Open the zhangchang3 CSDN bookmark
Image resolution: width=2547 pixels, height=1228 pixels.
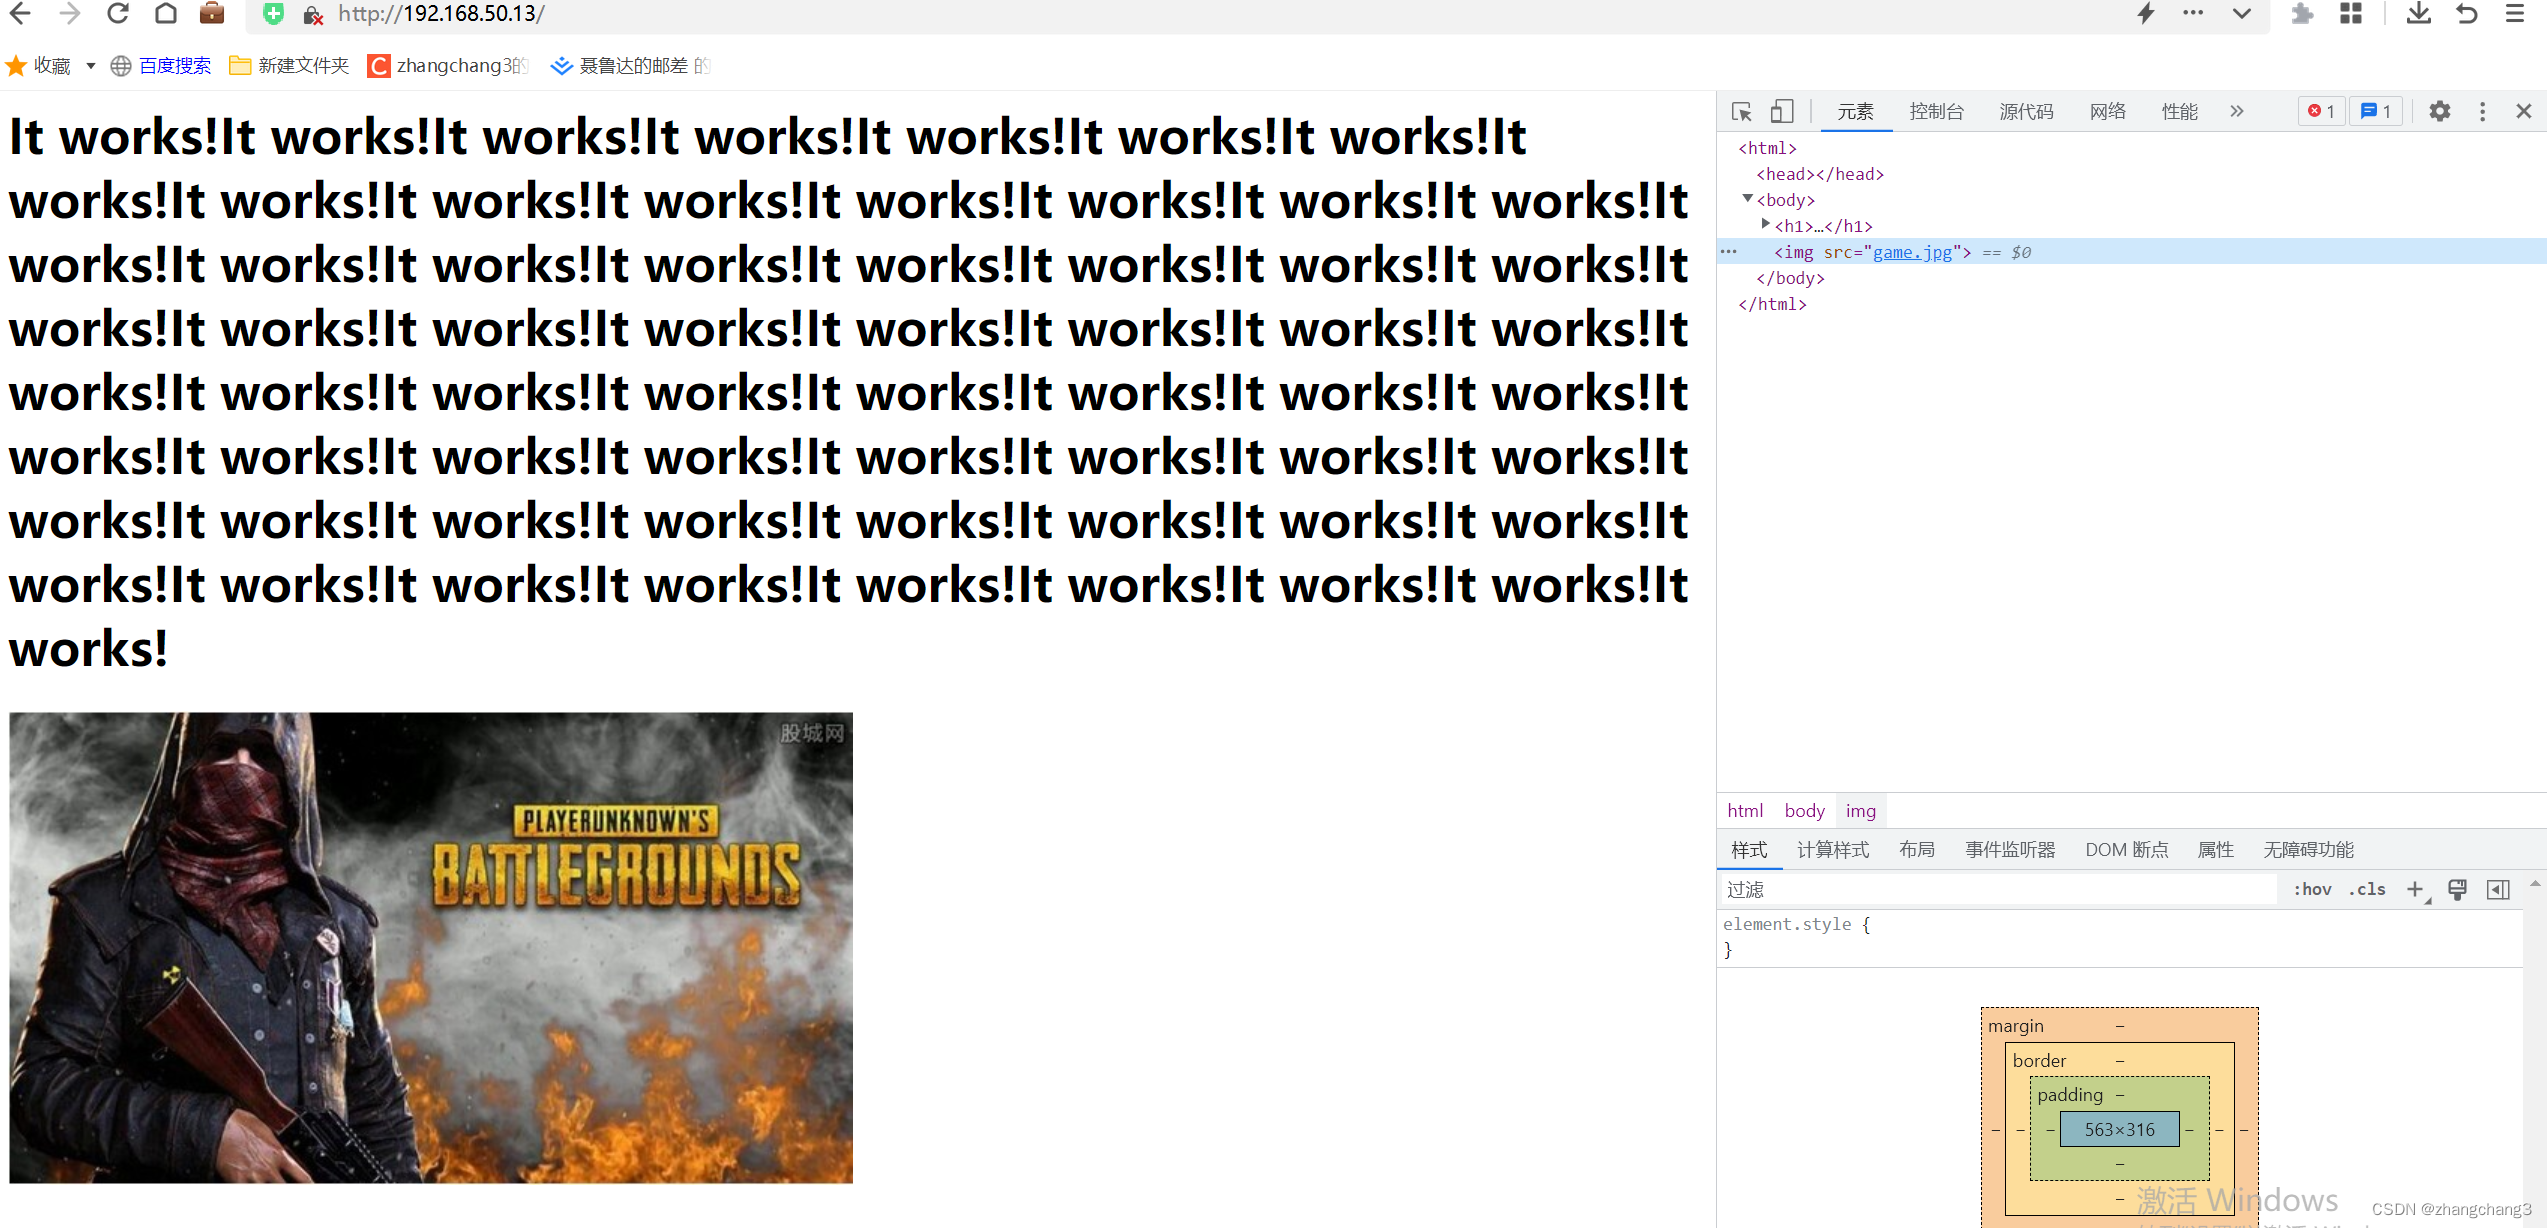click(447, 66)
